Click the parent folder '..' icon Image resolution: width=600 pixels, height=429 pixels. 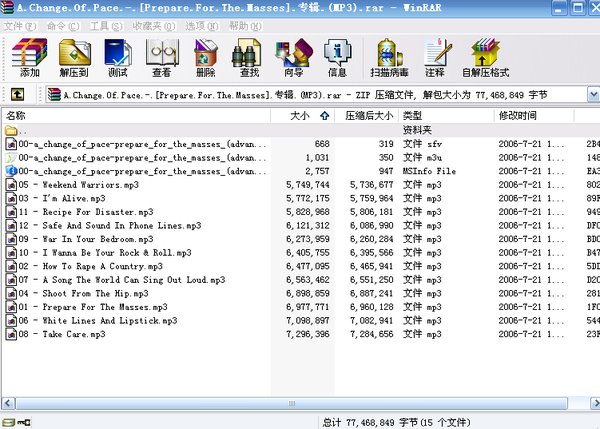point(11,130)
